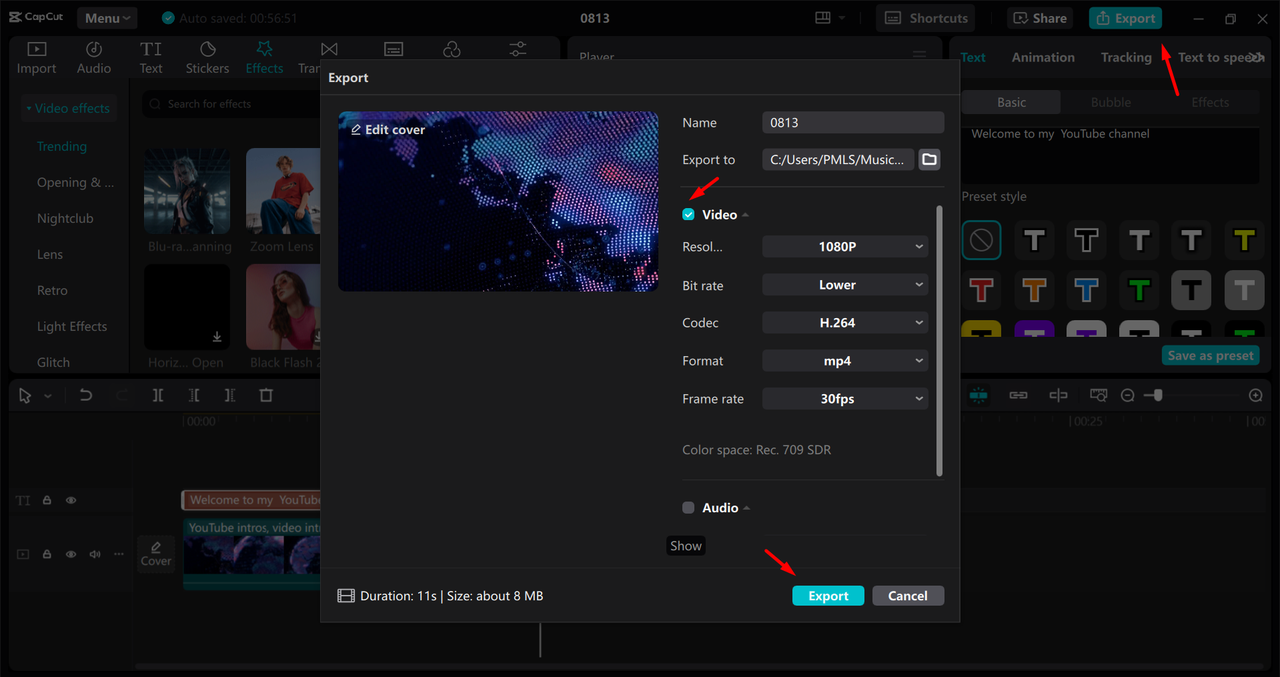Click the Cover edit button on timeline

pyautogui.click(x=156, y=553)
